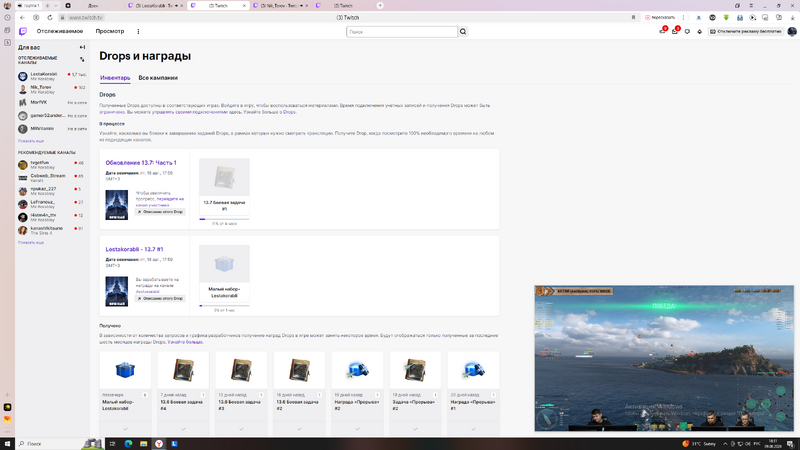This screenshot has width=800, height=450.
Task: Click the received Малый набор Lestakorabli blue gift
Action: (x=125, y=370)
